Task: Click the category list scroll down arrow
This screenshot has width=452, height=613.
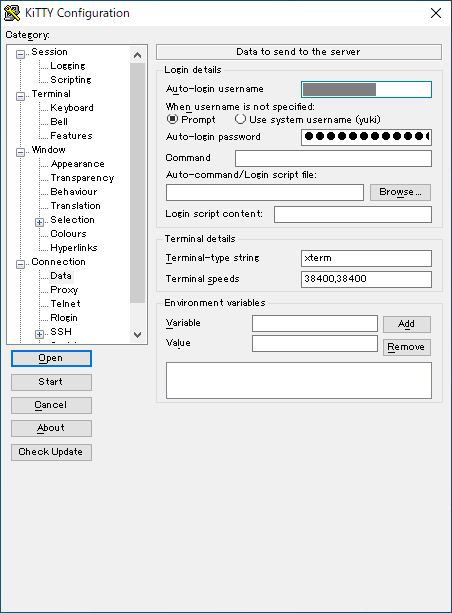Action: 137,335
